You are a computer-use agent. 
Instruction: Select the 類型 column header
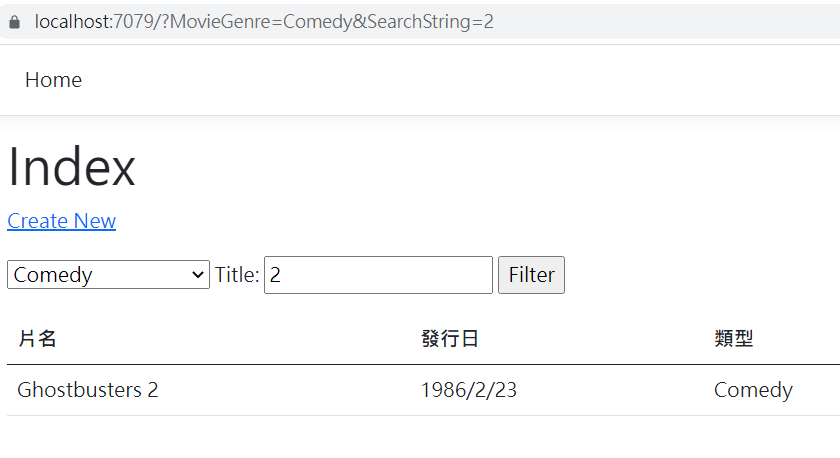[x=733, y=339]
